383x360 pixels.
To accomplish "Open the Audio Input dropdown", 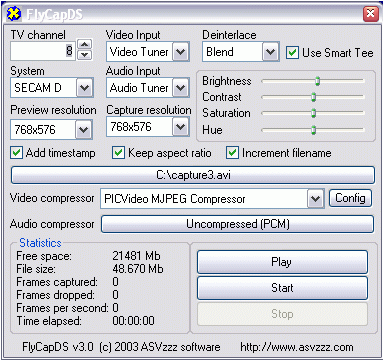I will (x=180, y=88).
